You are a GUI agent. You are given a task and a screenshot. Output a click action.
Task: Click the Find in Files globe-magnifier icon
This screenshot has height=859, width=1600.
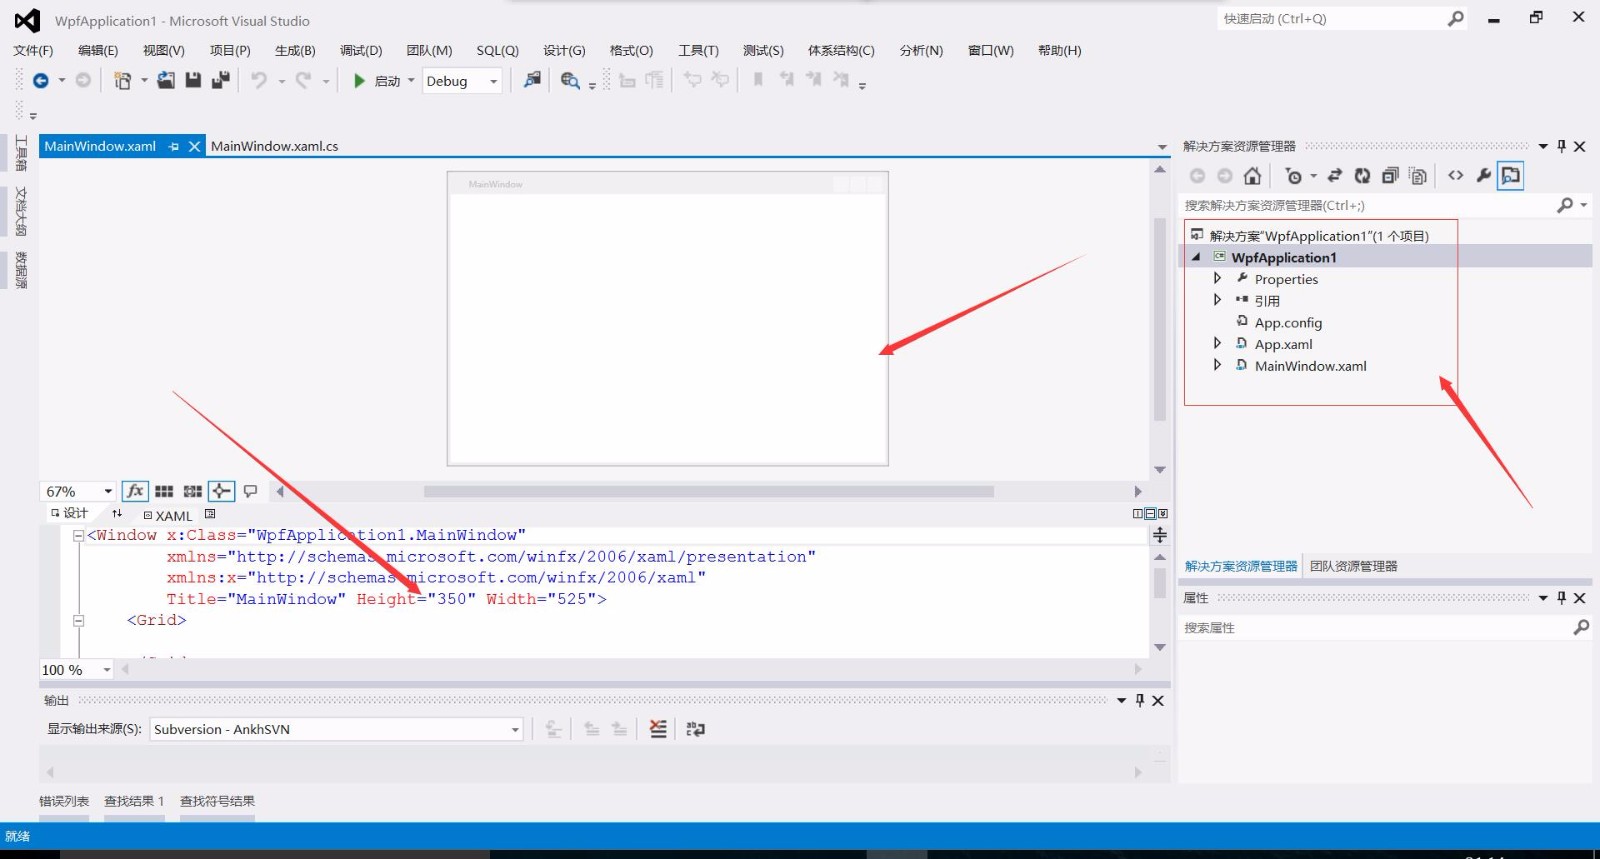point(570,81)
